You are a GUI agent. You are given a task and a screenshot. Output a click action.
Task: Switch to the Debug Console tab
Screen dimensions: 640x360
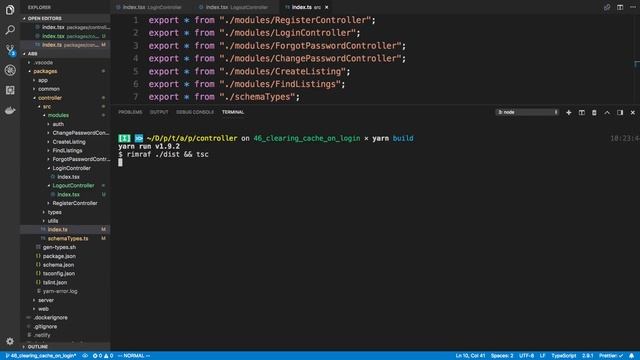pyautogui.click(x=195, y=112)
